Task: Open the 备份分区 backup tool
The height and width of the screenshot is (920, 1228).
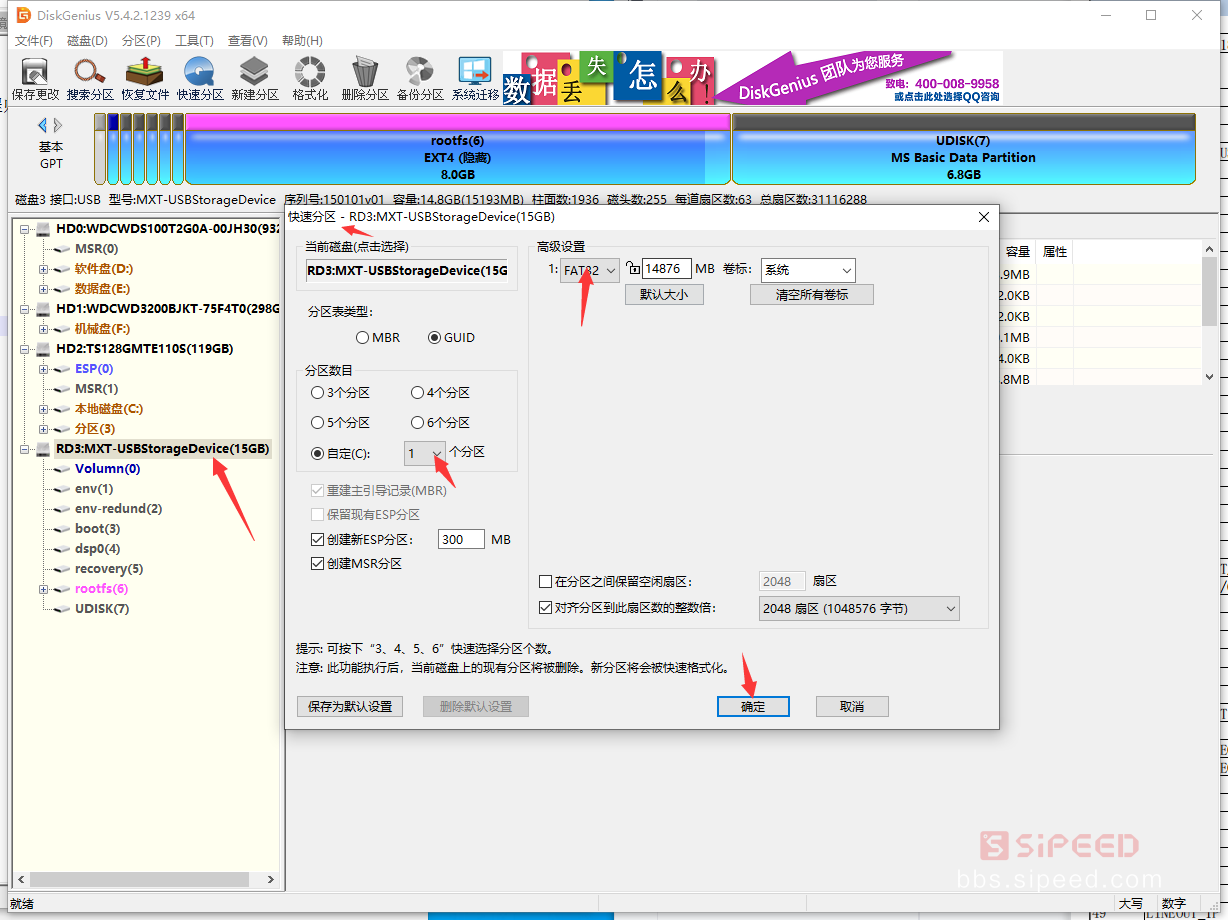Action: click(x=420, y=79)
